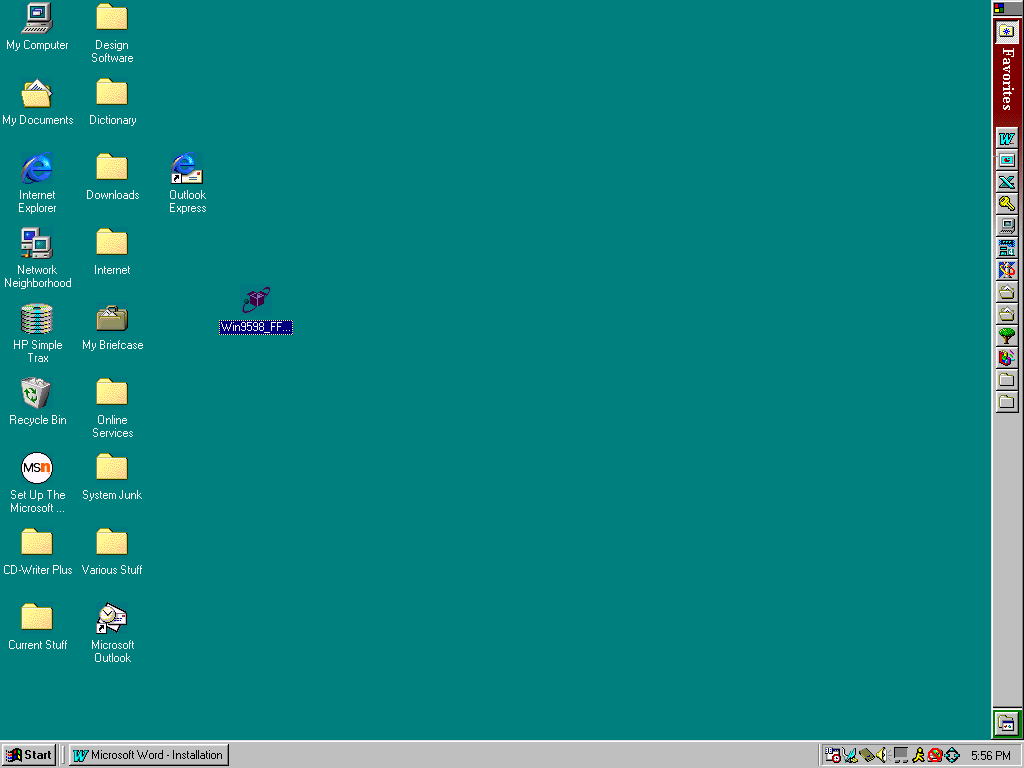1024x768 pixels.
Task: Click the clock showing 5:56 PM
Action: tap(990, 755)
